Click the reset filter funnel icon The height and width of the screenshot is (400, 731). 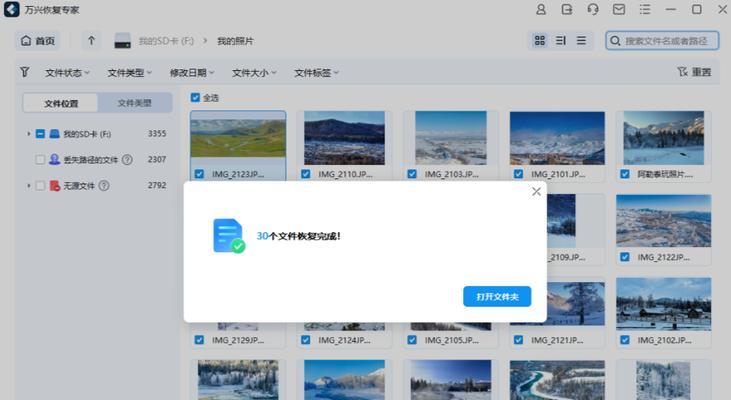coord(683,72)
